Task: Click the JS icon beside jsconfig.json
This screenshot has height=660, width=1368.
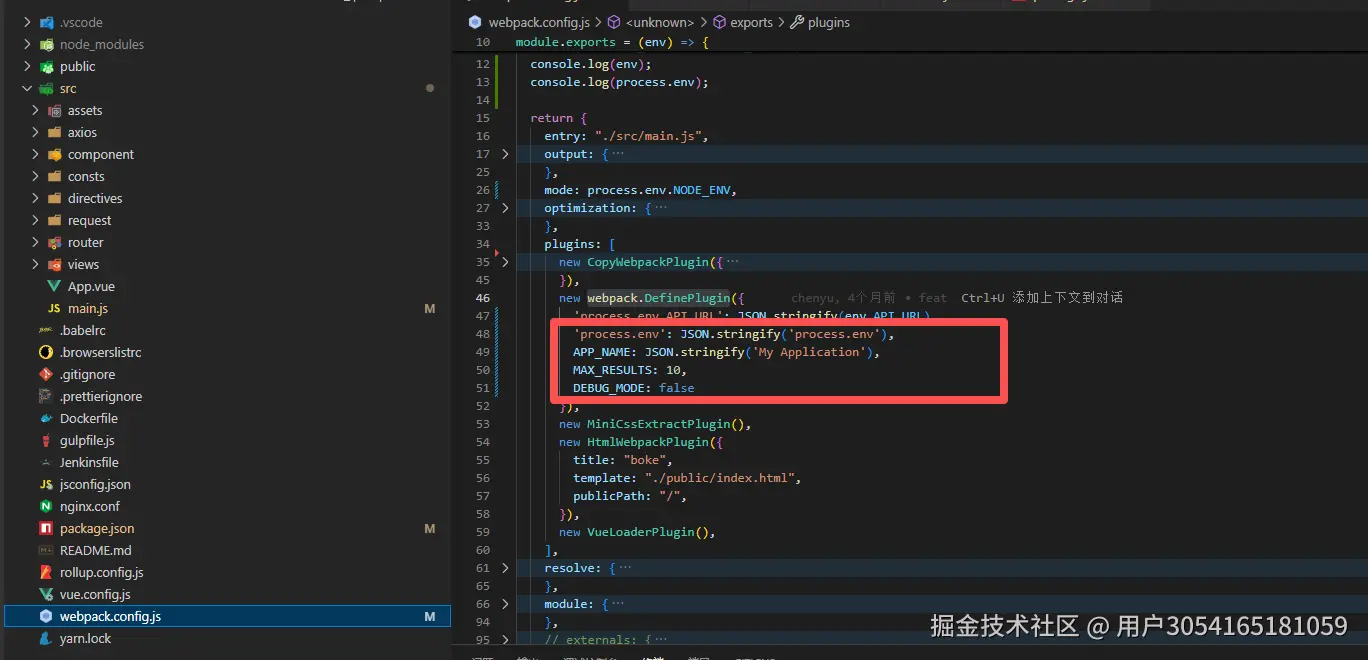Action: pyautogui.click(x=46, y=484)
